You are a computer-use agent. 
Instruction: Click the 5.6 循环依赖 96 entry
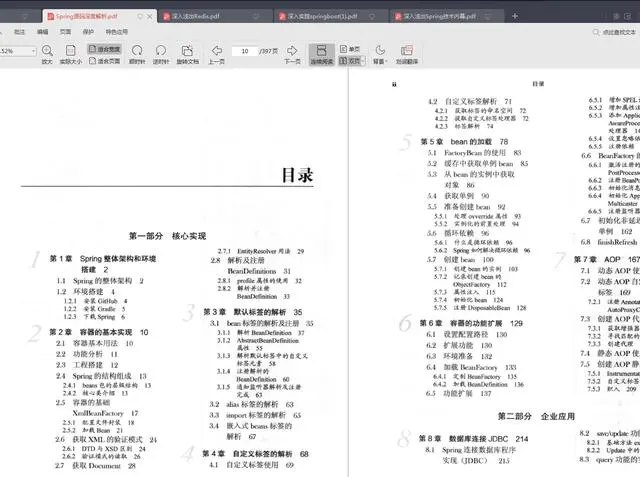pyautogui.click(x=458, y=233)
